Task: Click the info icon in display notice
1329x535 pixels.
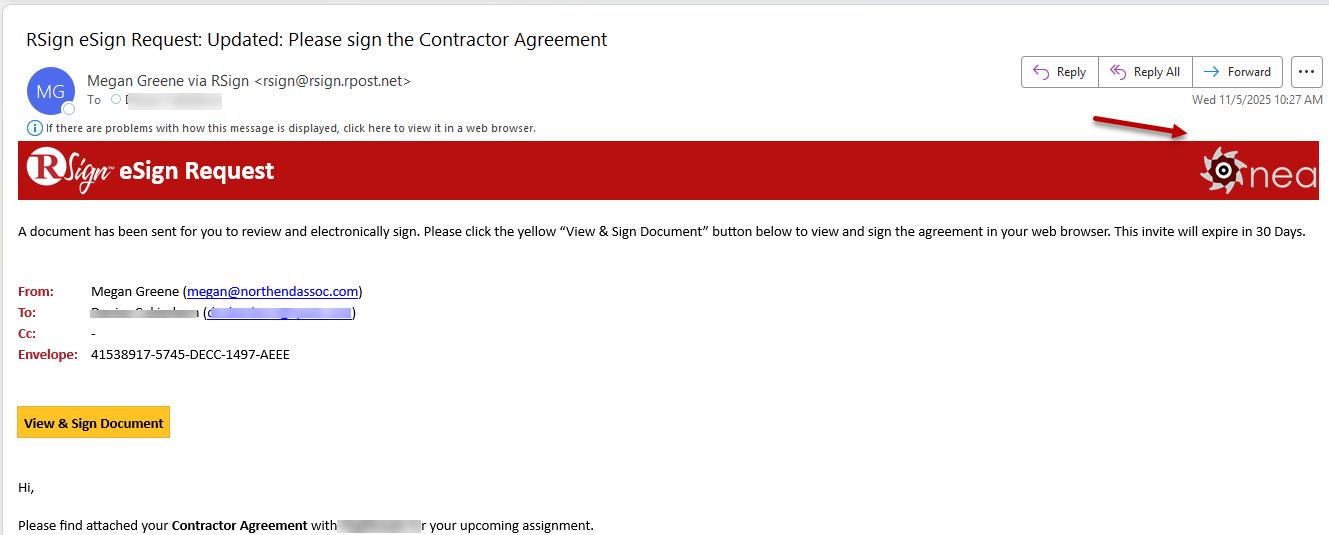Action: click(34, 128)
